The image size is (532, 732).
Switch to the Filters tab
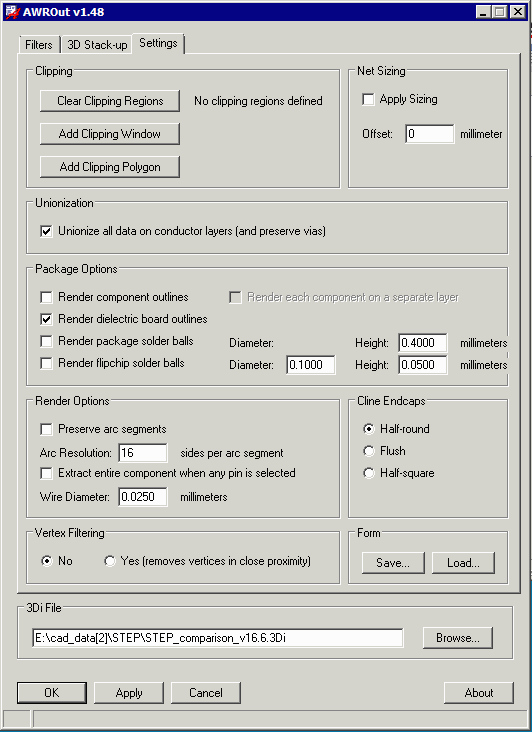click(39, 45)
